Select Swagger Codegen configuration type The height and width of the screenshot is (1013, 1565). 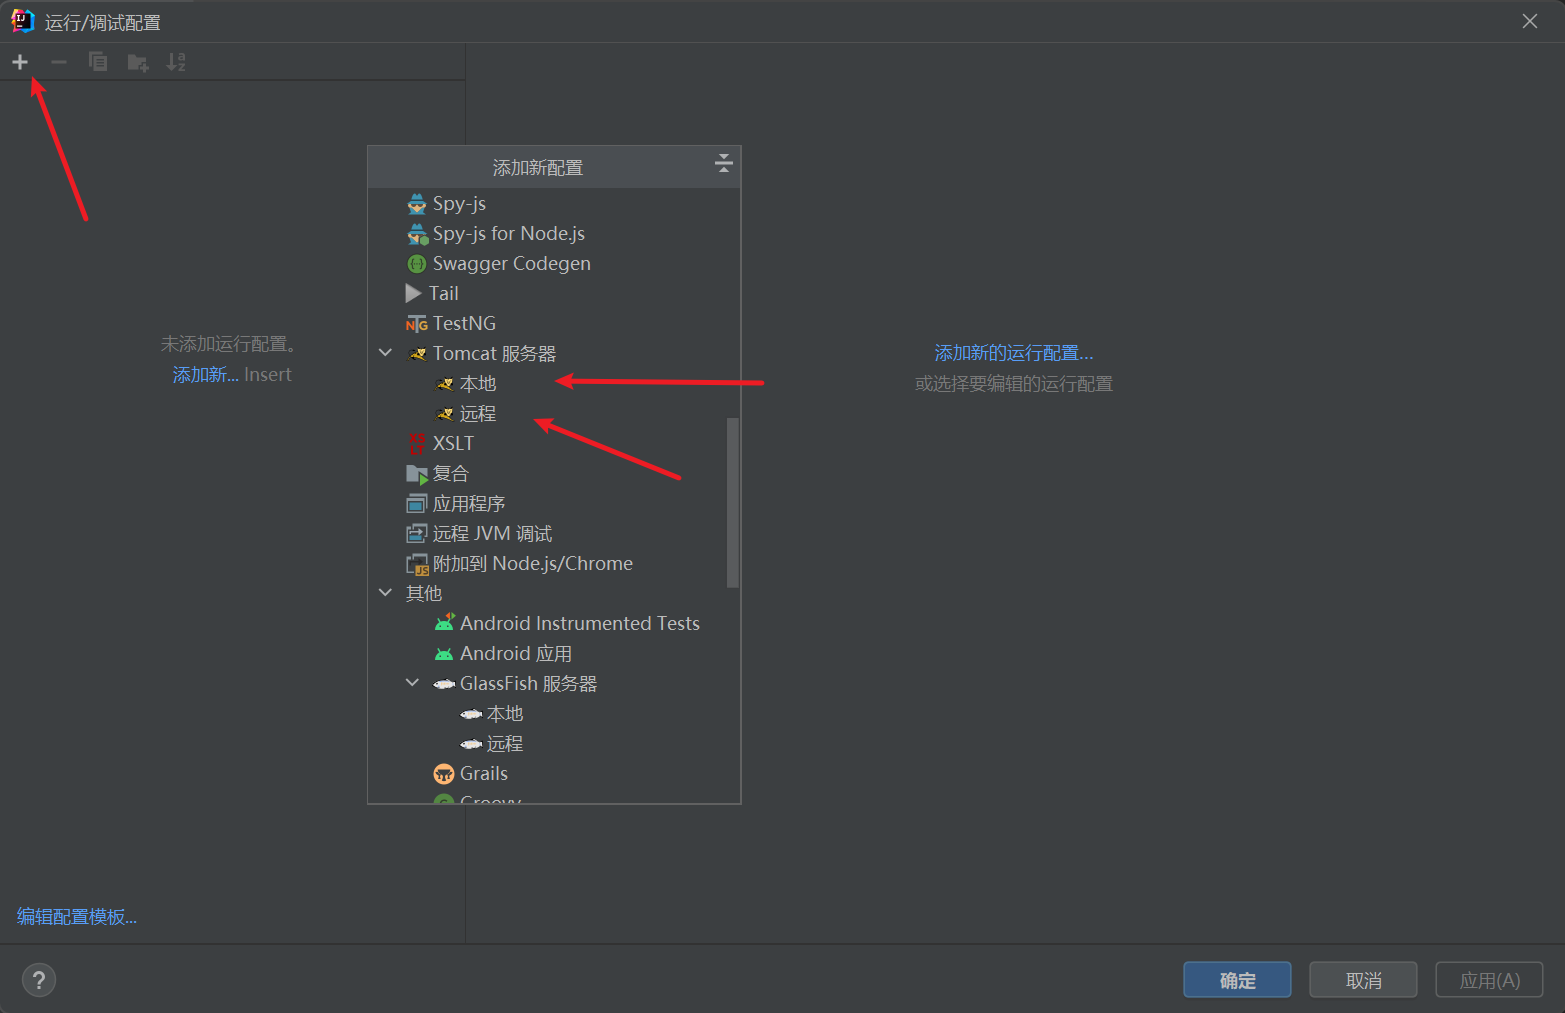click(x=511, y=264)
